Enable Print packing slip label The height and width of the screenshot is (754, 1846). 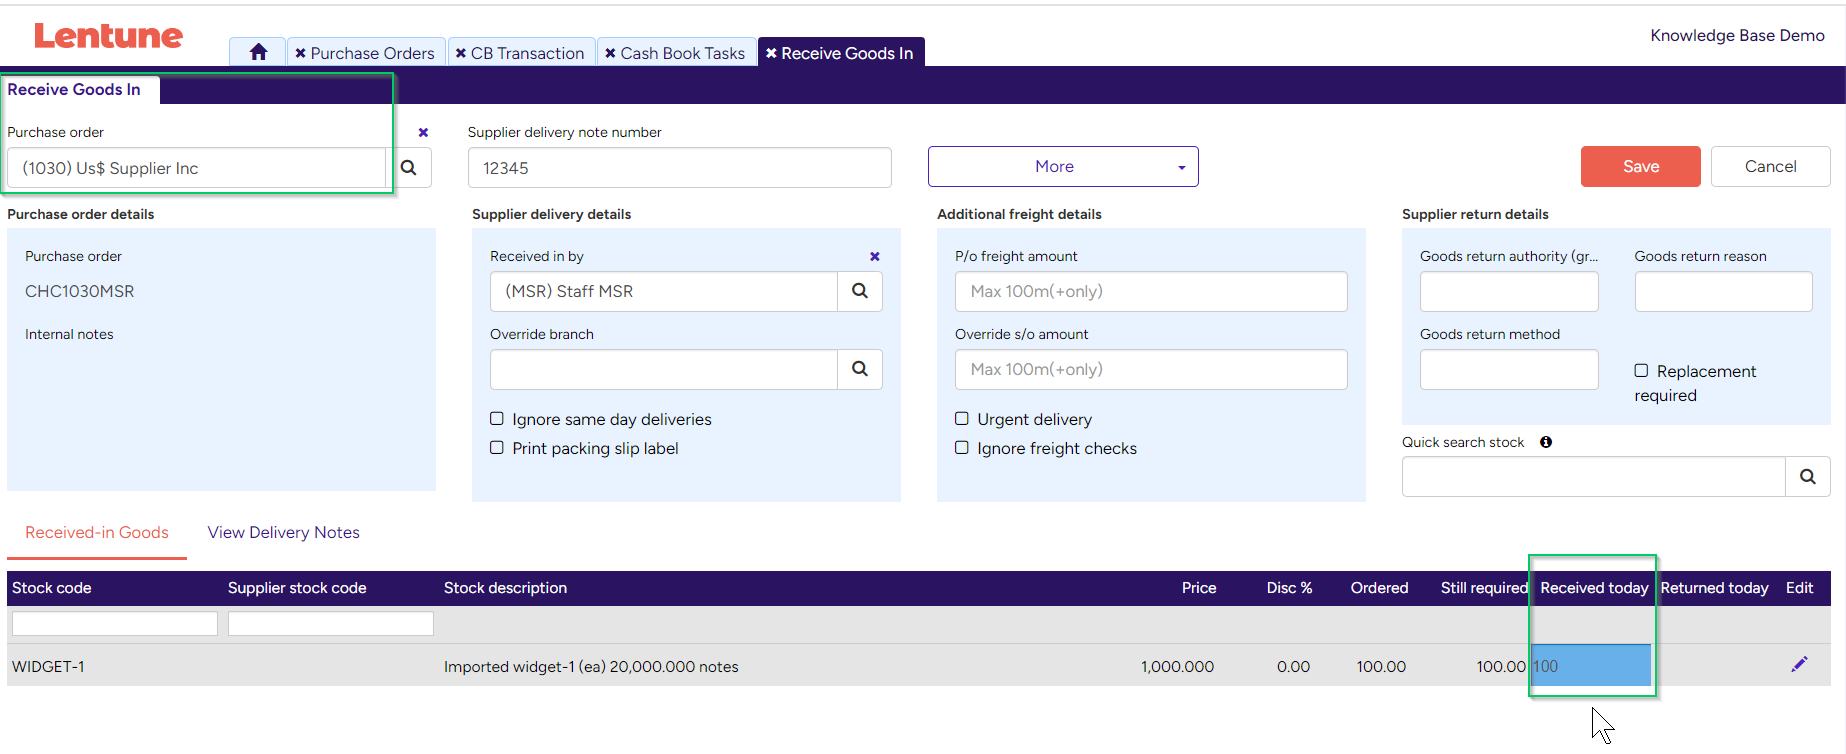[497, 447]
